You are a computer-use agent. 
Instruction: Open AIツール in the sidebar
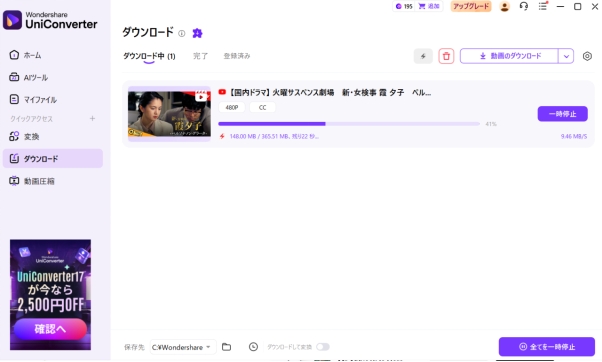point(29,78)
